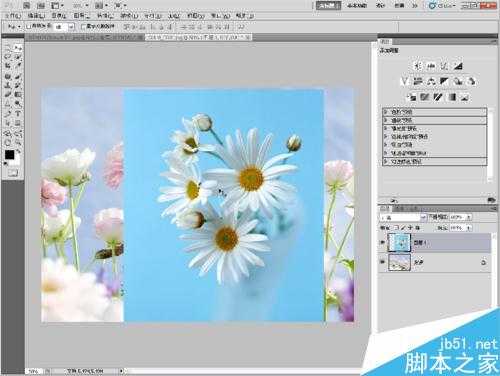Open the layer Opacity slider arrow
The image size is (500, 376).
coord(469,217)
